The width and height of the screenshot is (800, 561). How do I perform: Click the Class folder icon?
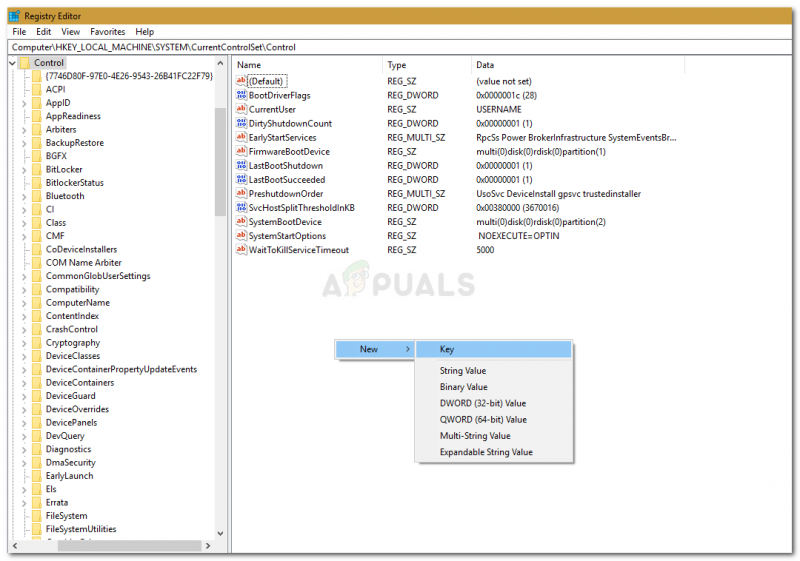pyautogui.click(x=36, y=222)
